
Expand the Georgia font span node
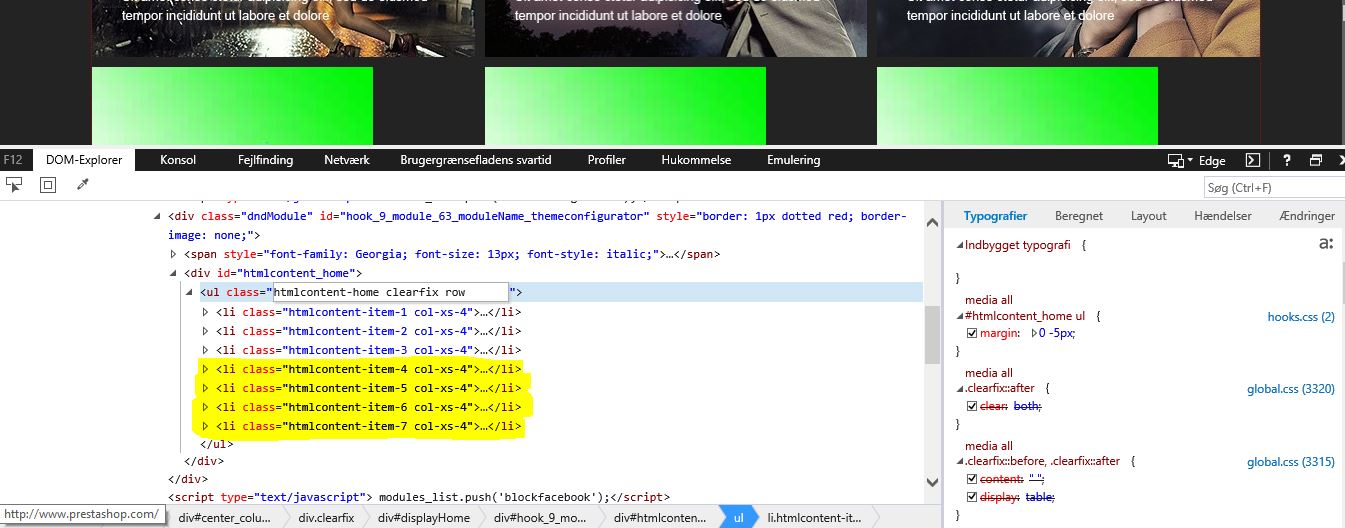coord(174,254)
